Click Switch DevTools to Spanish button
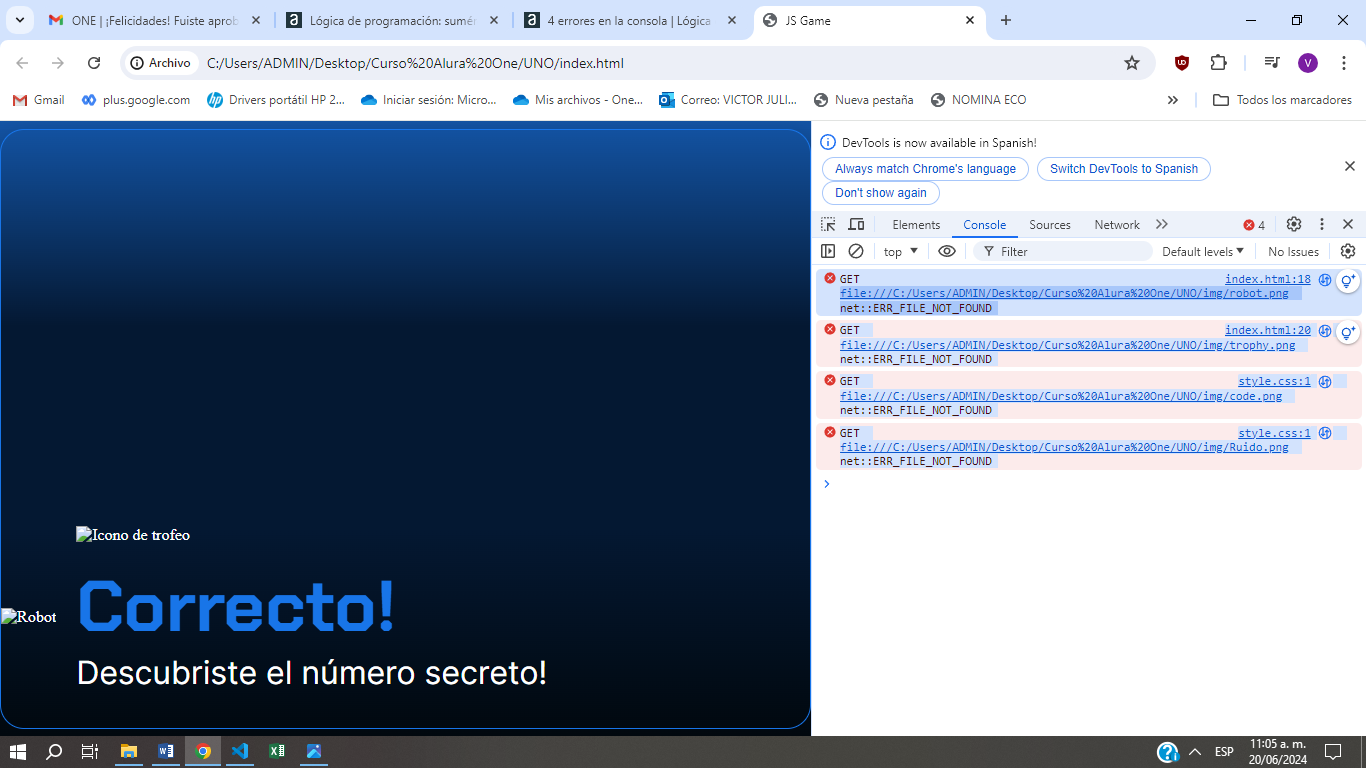Image resolution: width=1366 pixels, height=768 pixels. [1124, 169]
